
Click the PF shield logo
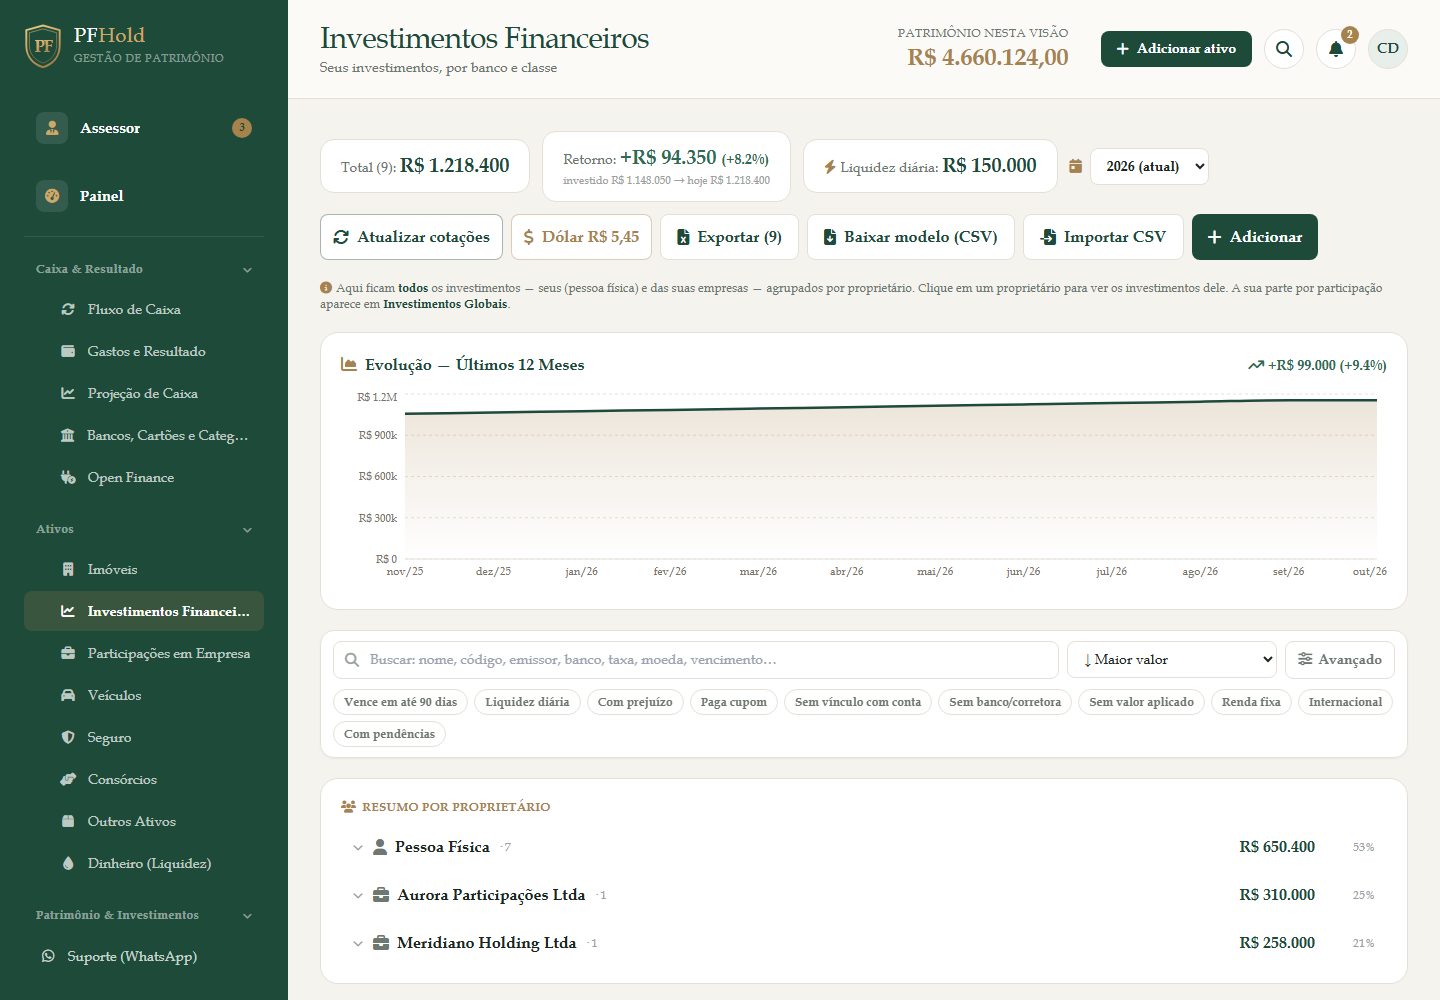pyautogui.click(x=43, y=46)
